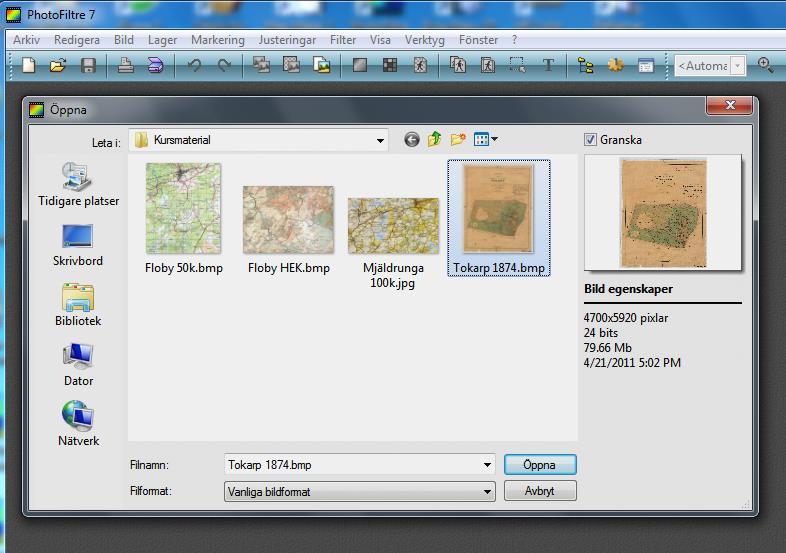Screen dimensions: 786x553
Task: Open the ? help menu
Action: click(x=514, y=40)
